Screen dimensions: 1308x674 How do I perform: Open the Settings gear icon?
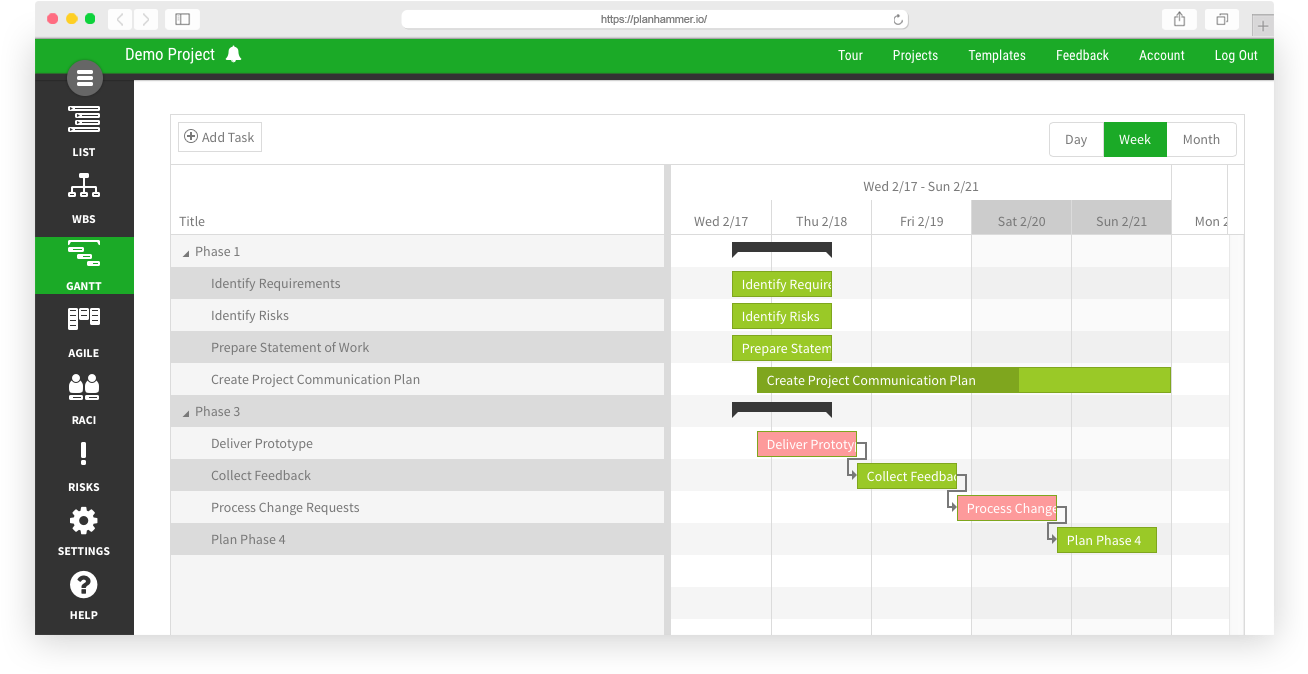[x=84, y=520]
